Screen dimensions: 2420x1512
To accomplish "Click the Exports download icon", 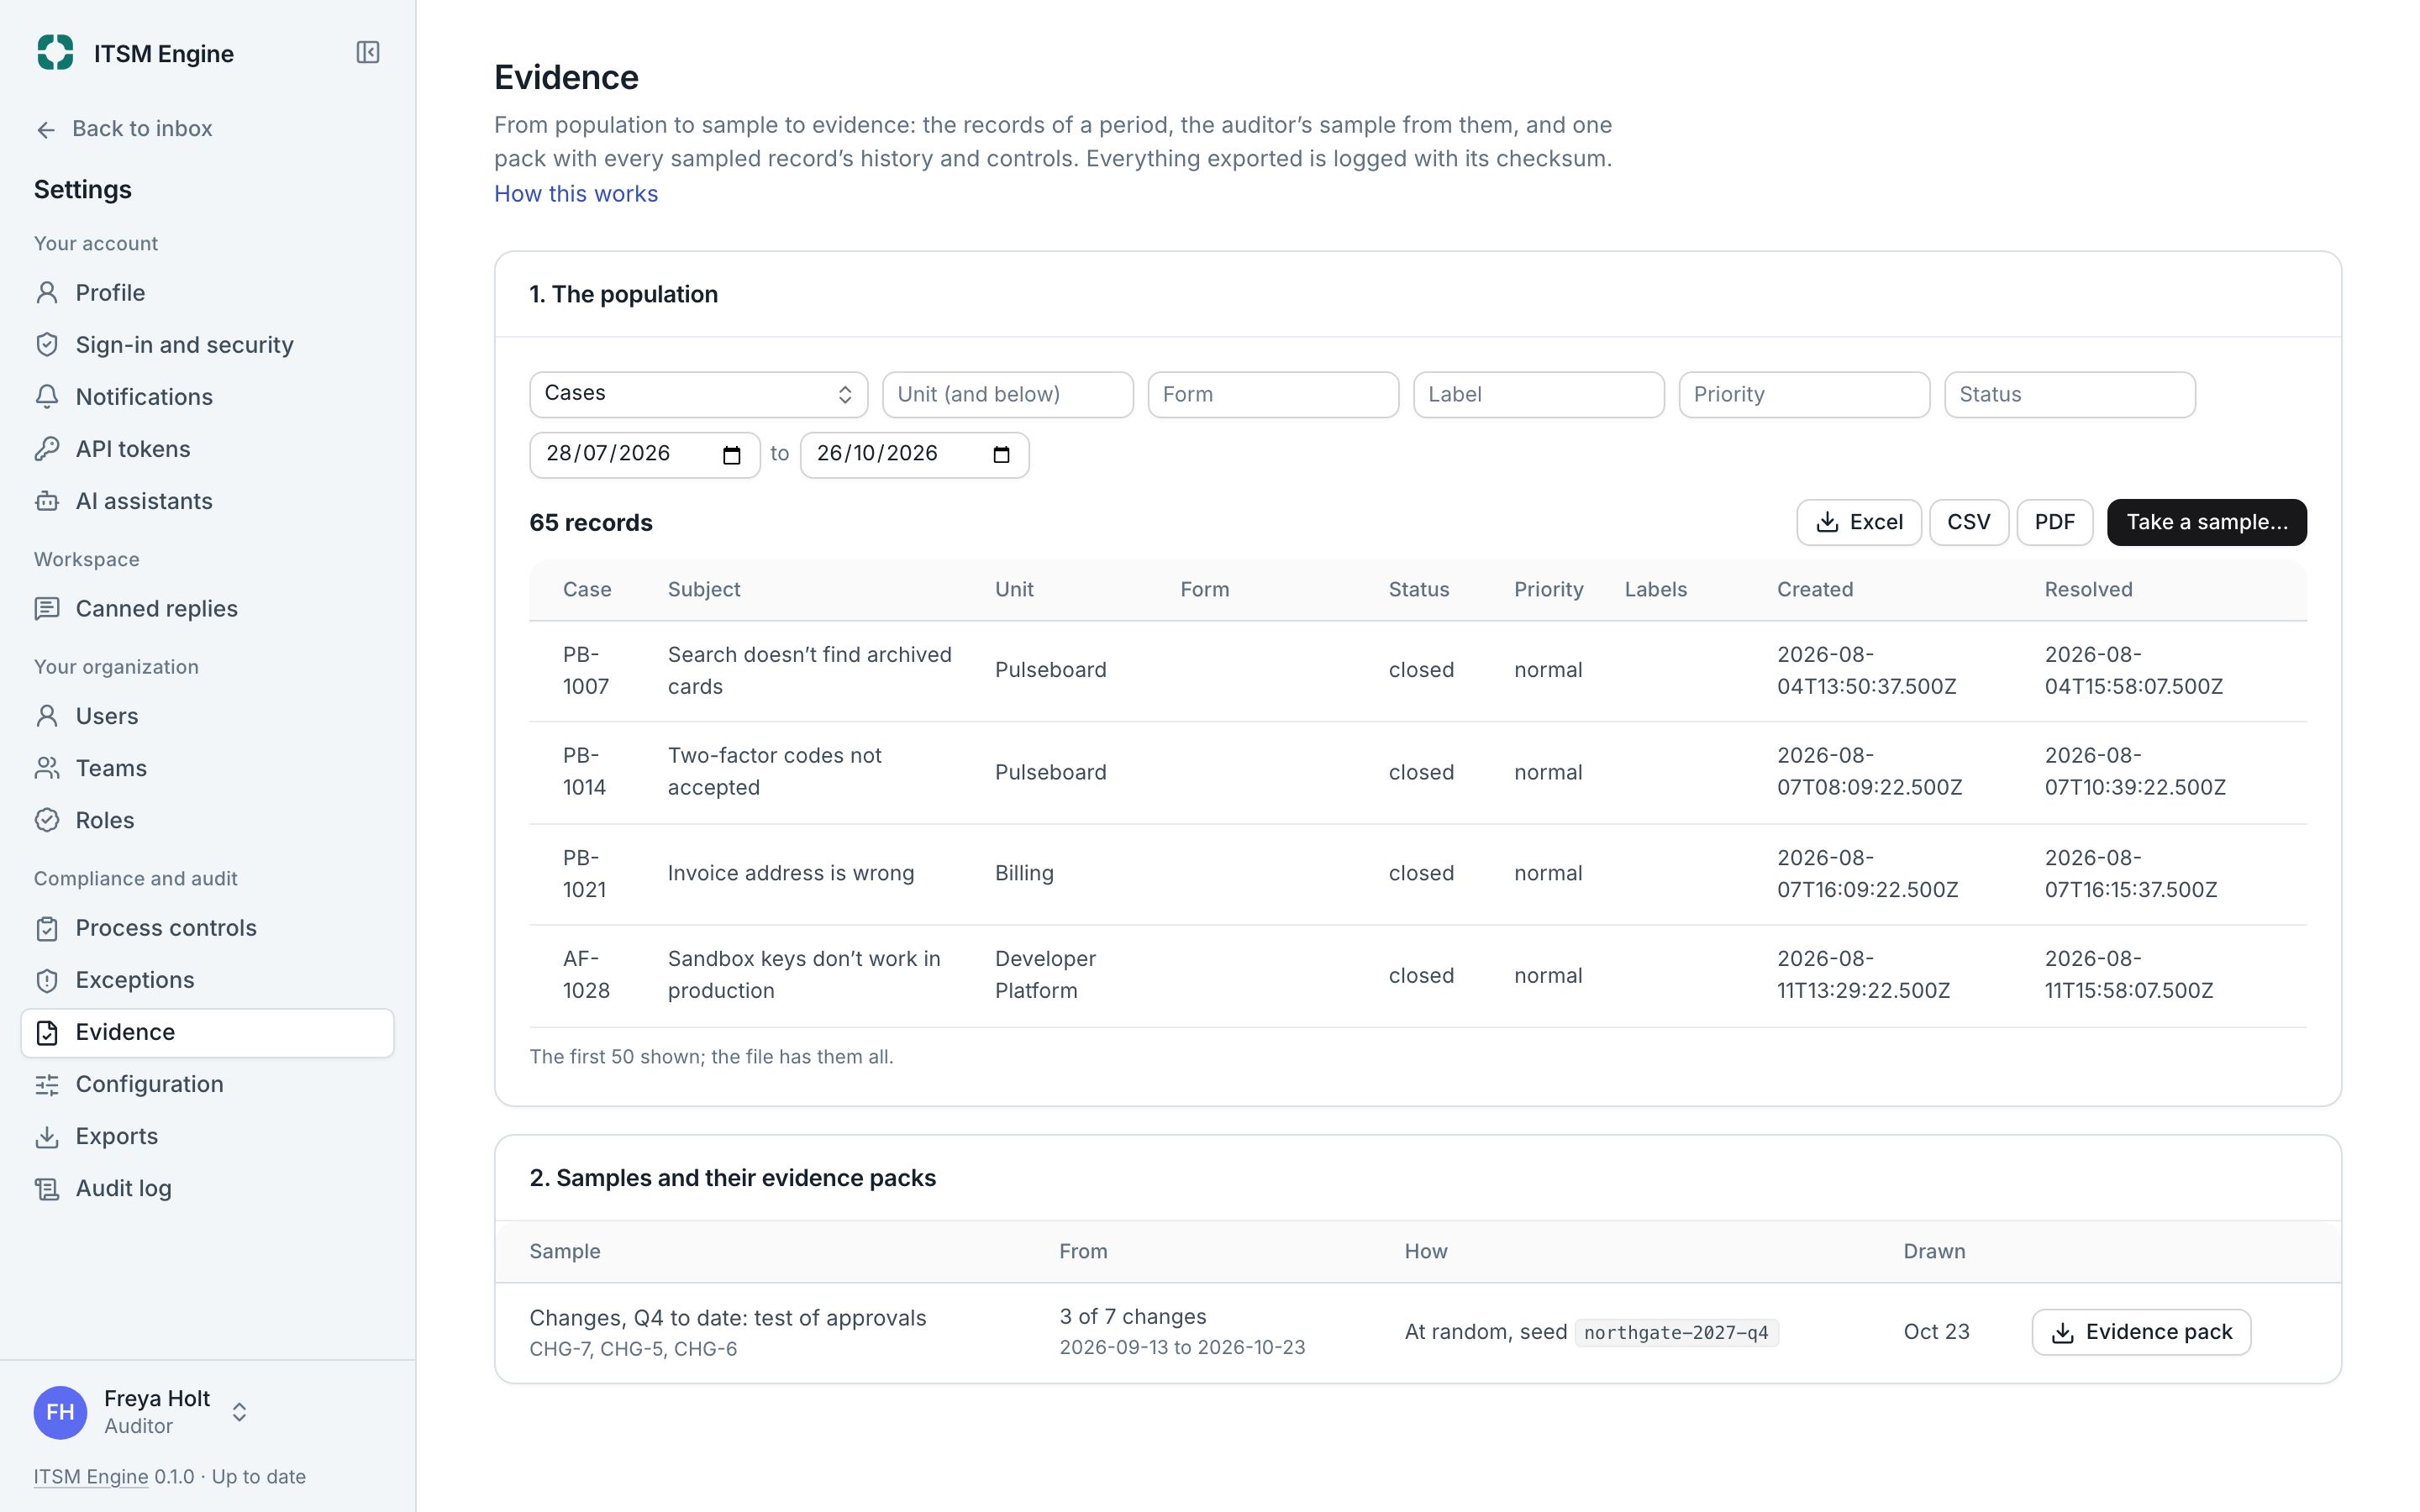I will tap(47, 1136).
